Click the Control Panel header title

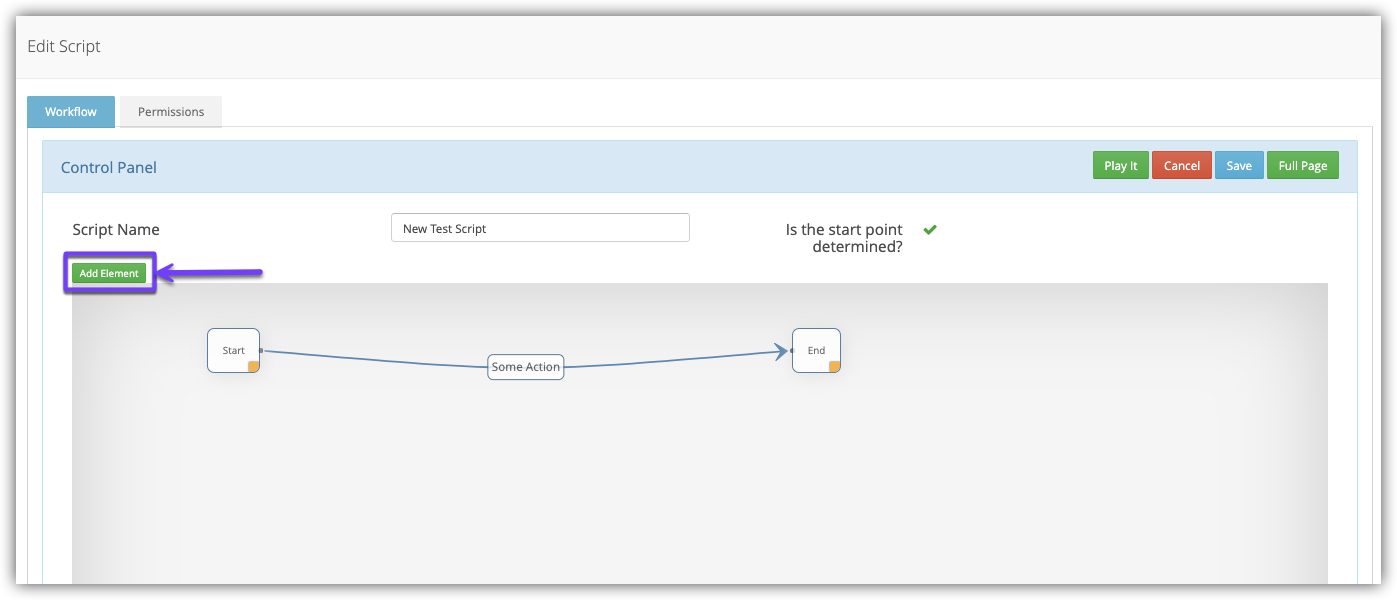tap(109, 167)
